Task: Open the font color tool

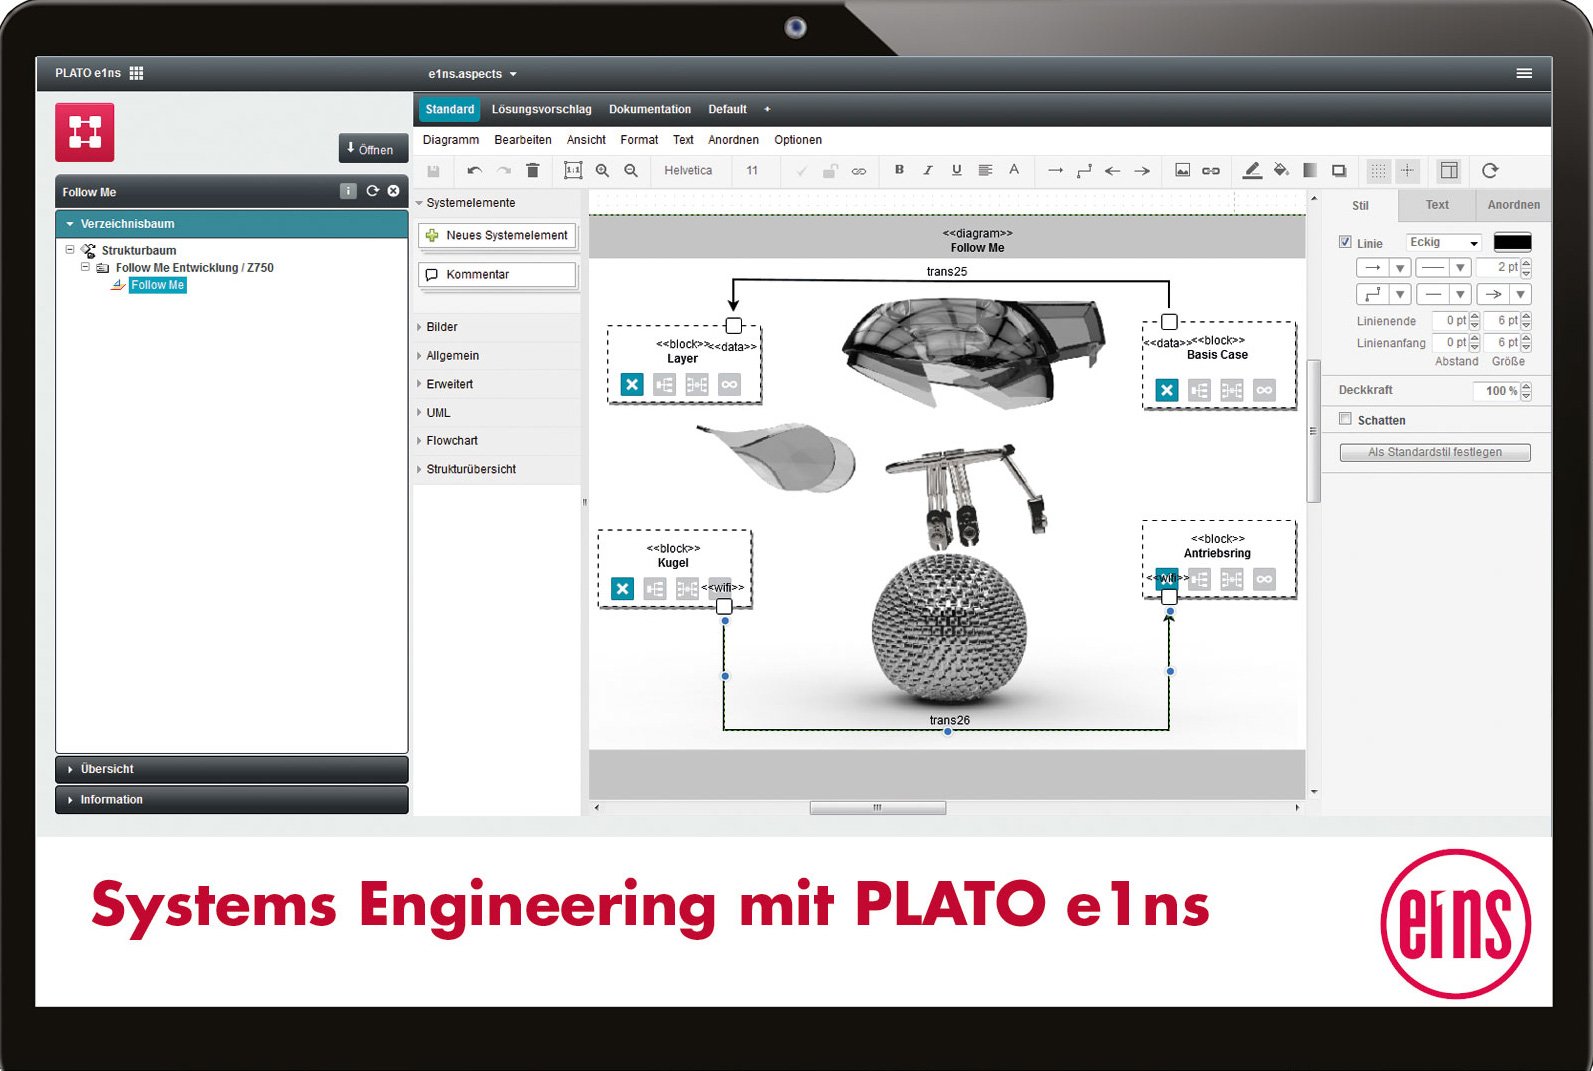Action: click(x=1014, y=170)
